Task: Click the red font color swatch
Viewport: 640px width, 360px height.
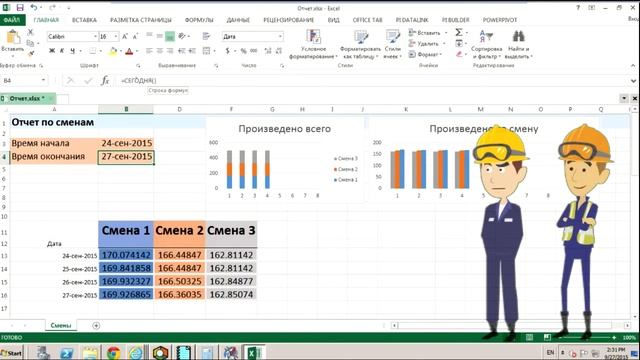Action: coord(129,51)
